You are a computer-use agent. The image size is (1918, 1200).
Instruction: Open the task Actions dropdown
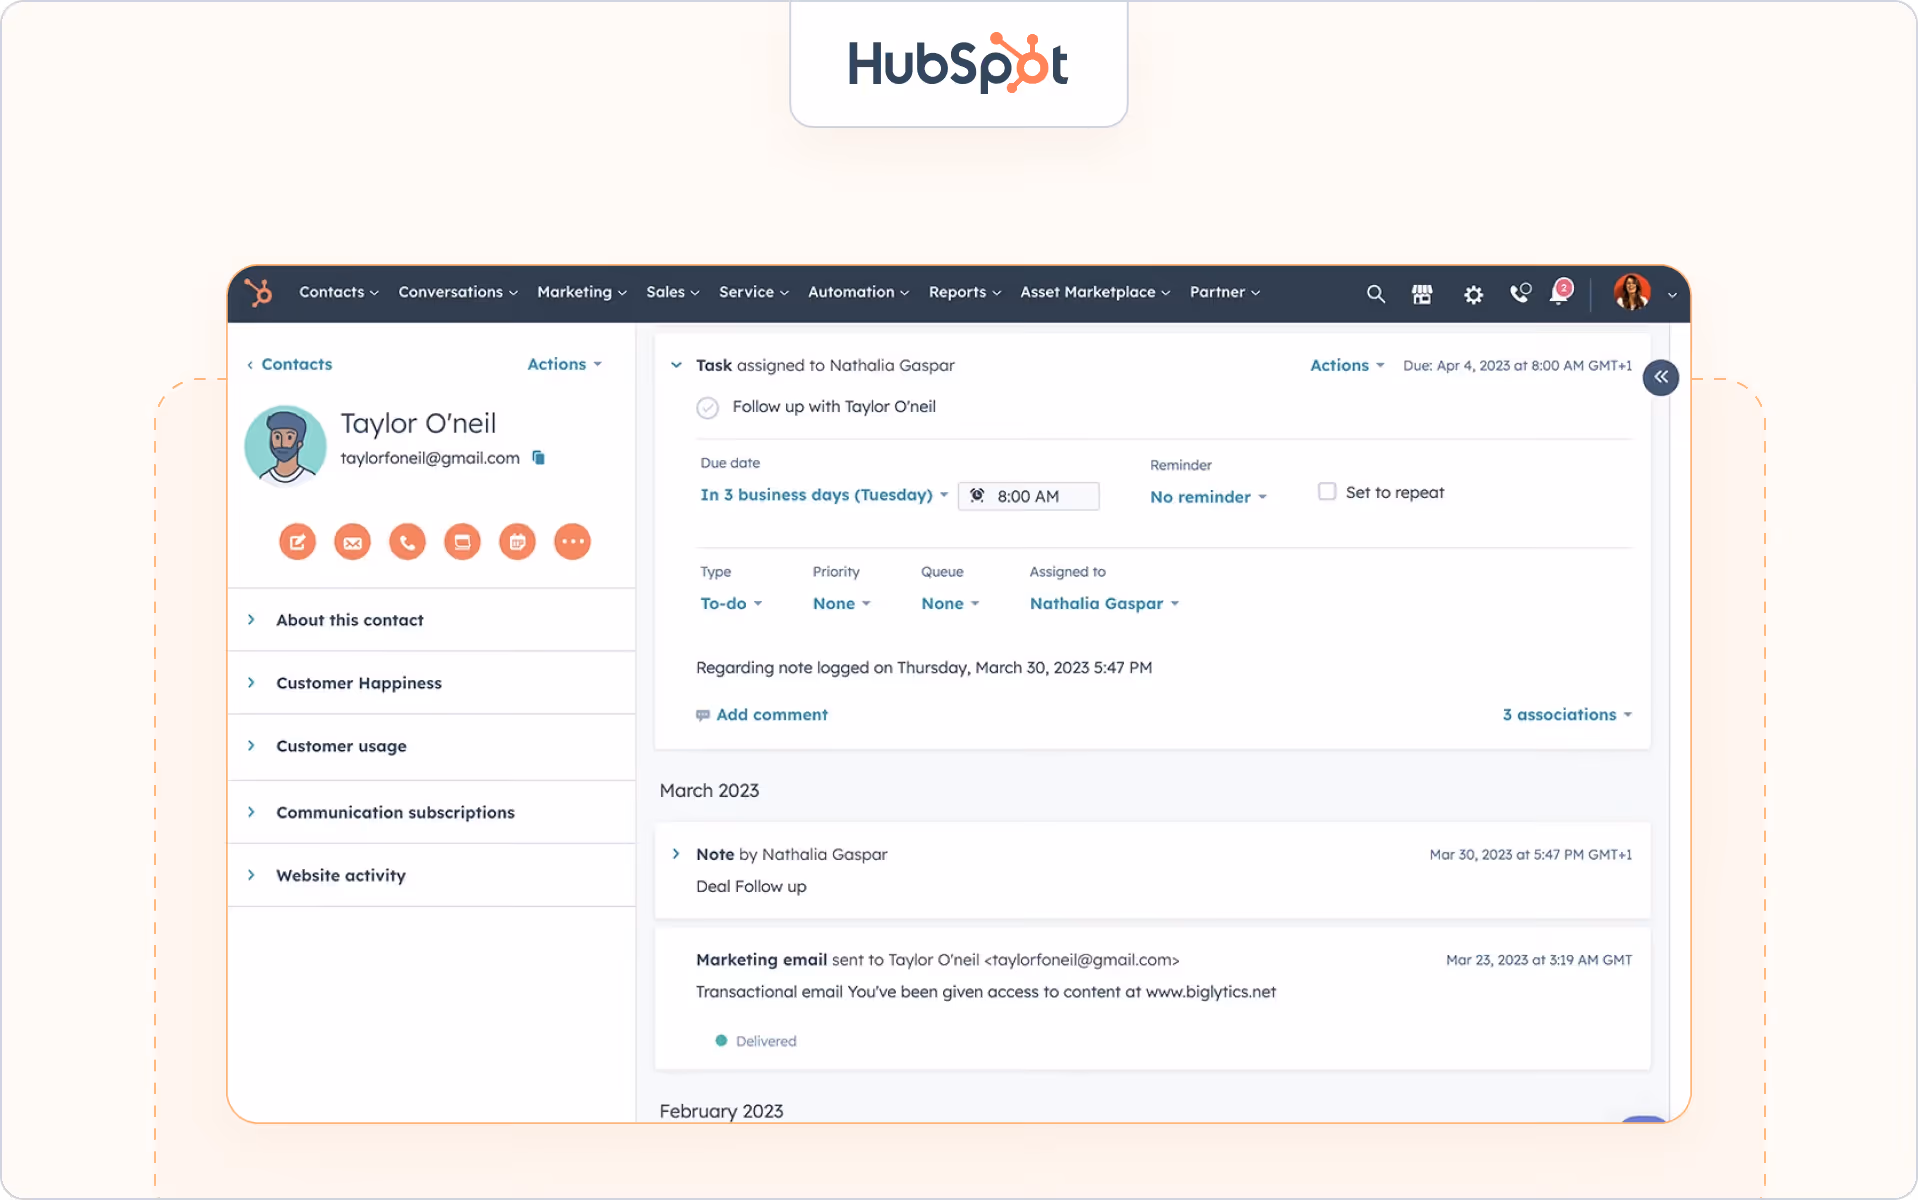coord(1347,365)
